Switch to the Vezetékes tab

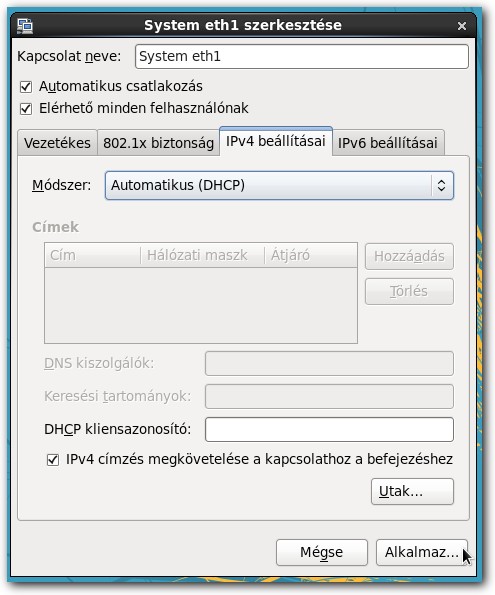pos(57,143)
